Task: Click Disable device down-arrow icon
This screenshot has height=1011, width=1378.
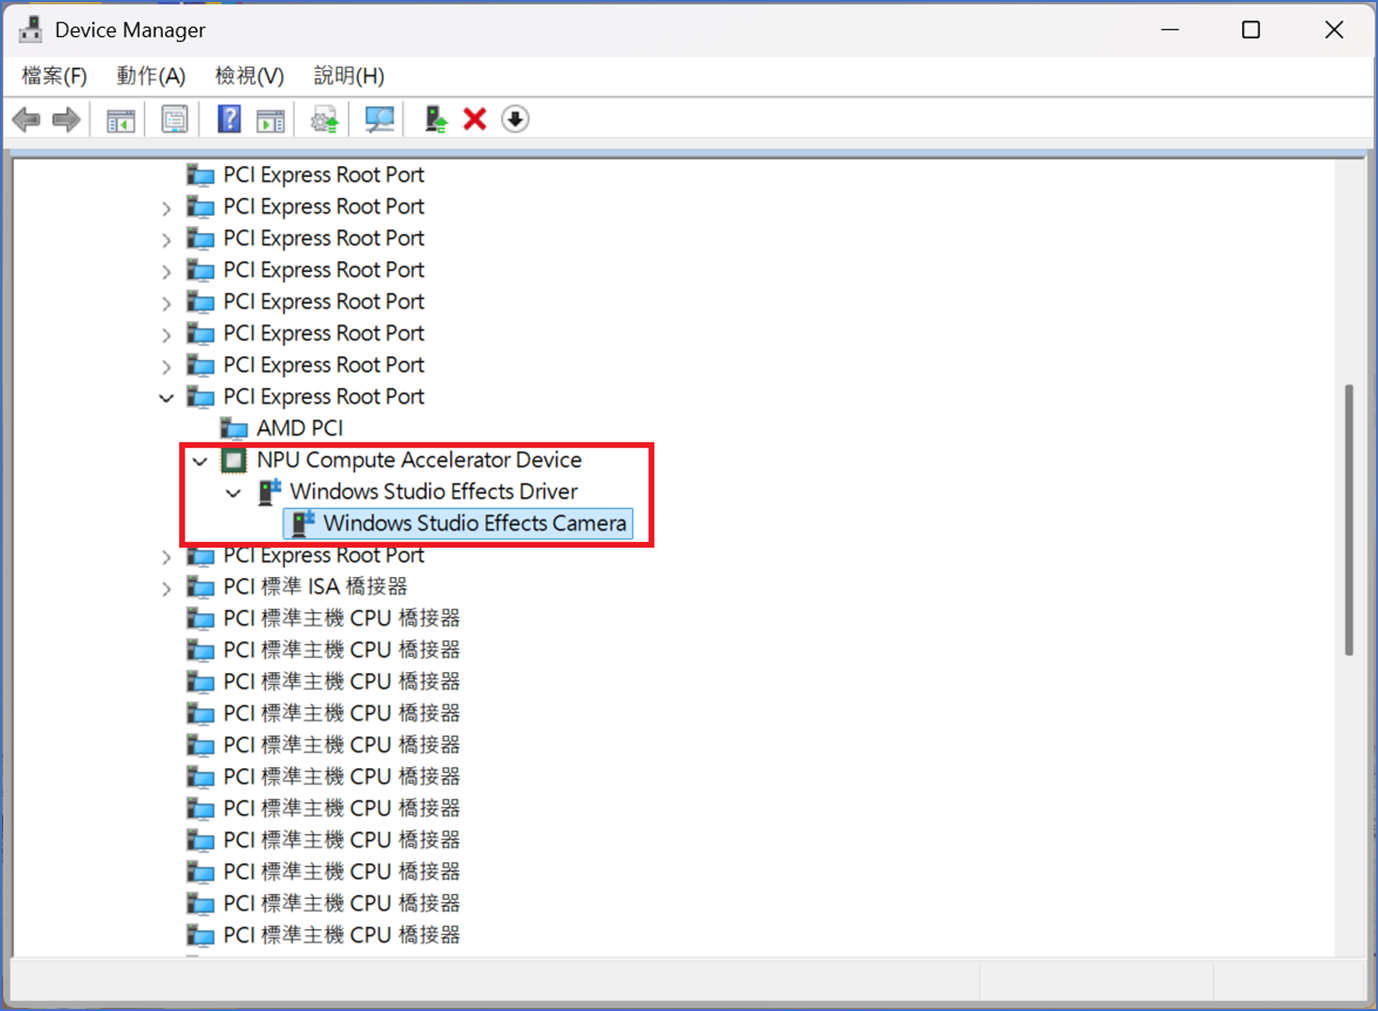Action: [x=515, y=120]
